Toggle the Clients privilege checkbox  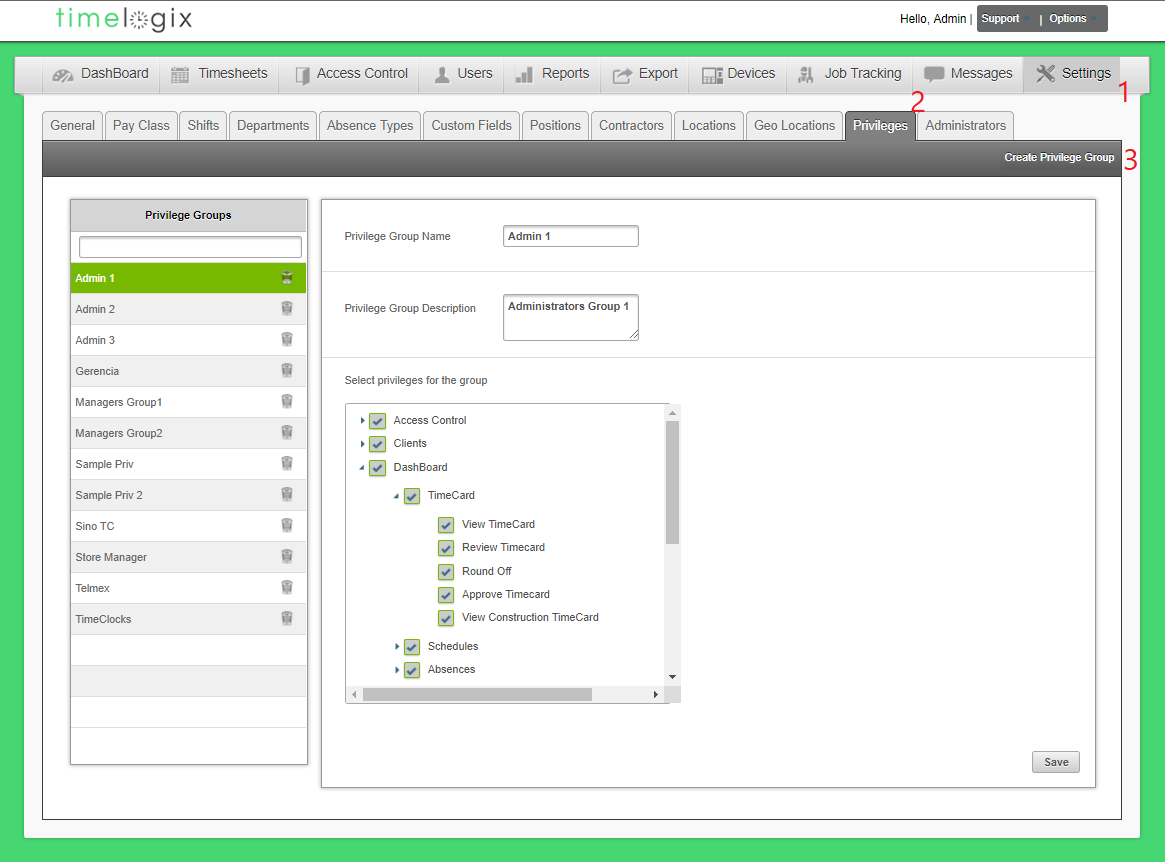coord(378,444)
